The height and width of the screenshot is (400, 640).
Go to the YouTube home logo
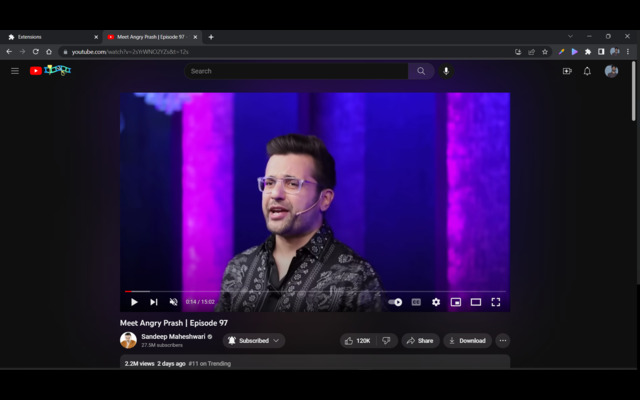50,70
